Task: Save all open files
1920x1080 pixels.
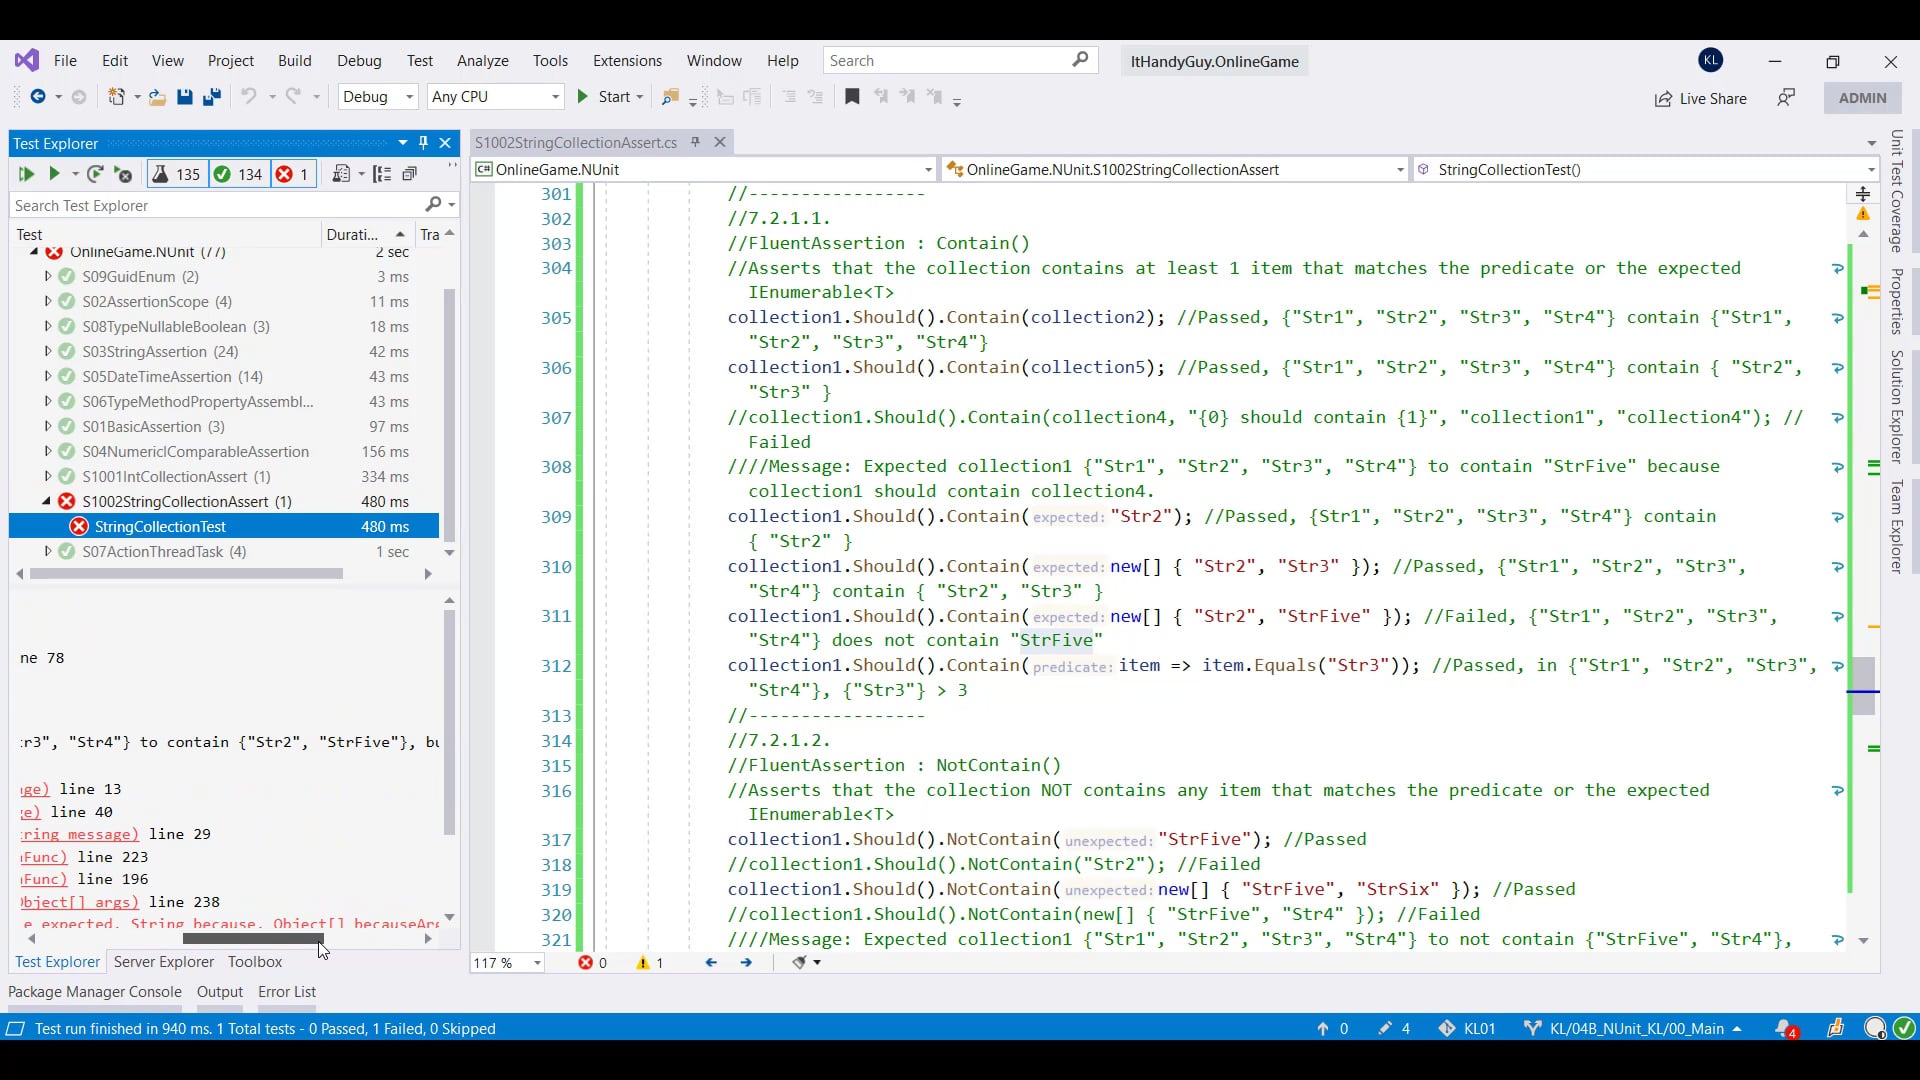Action: click(211, 97)
